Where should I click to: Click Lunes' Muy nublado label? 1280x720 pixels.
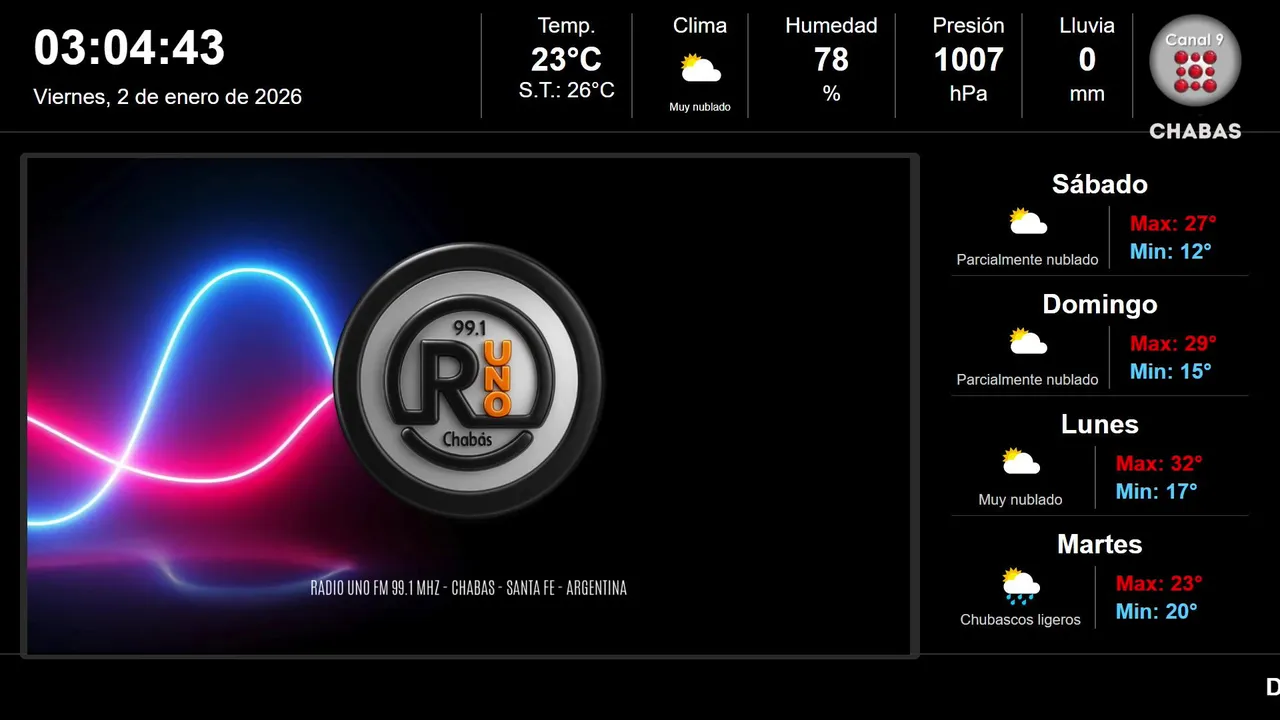[1020, 500]
